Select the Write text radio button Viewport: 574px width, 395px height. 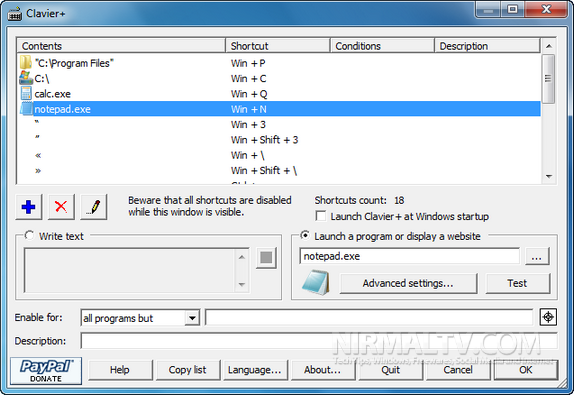(x=29, y=235)
